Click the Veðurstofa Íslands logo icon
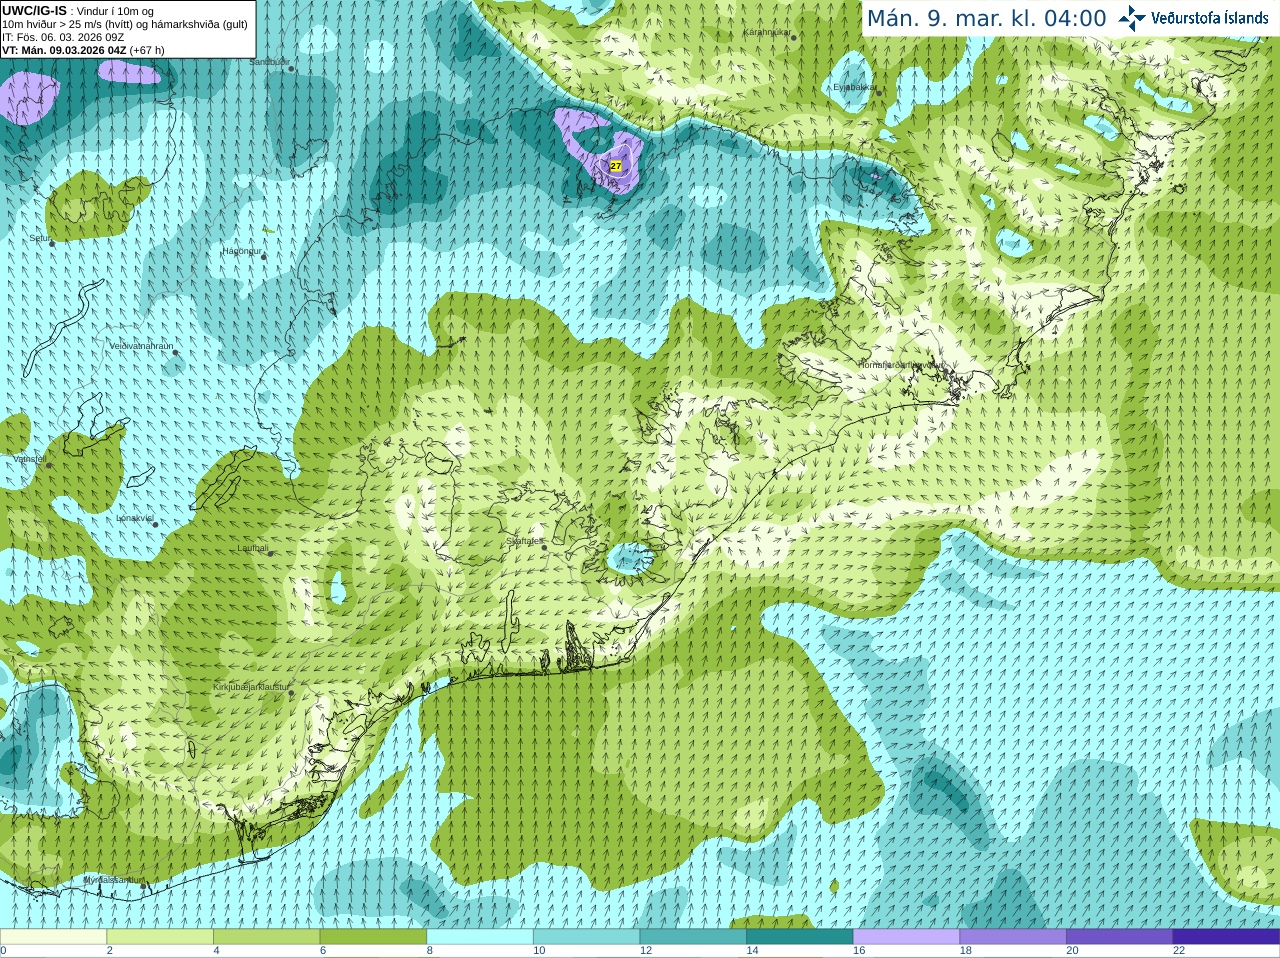This screenshot has width=1280, height=958. 1132,18
